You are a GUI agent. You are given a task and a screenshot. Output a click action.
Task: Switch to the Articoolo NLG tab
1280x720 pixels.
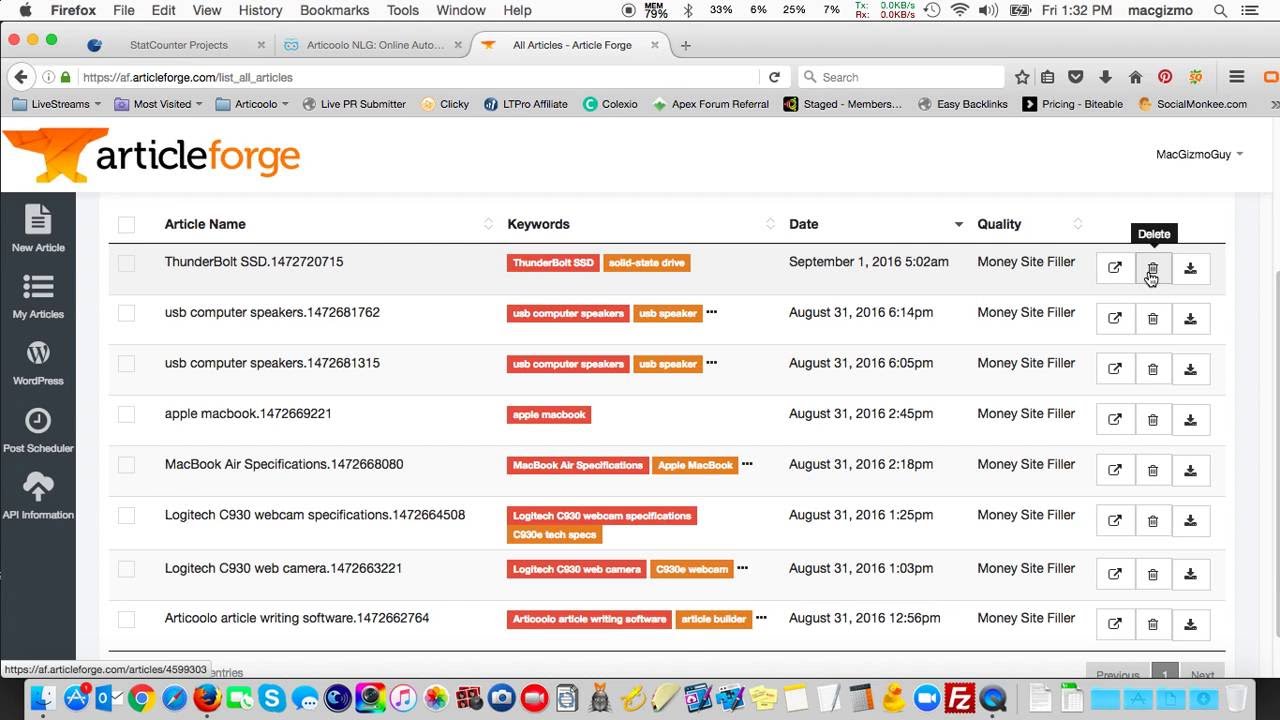click(372, 45)
